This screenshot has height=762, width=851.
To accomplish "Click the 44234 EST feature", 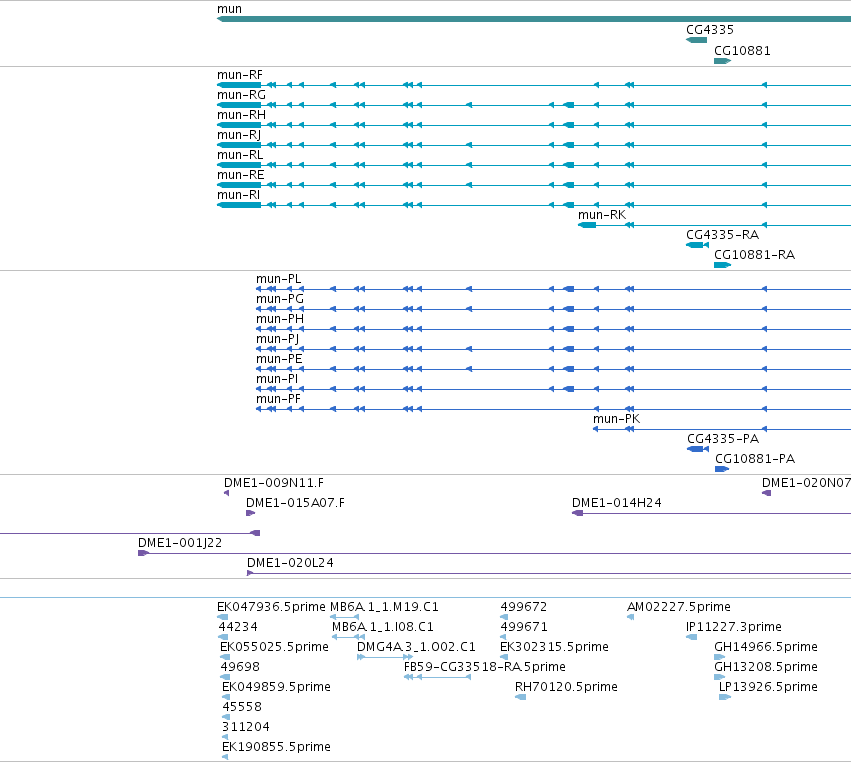I will [x=223, y=637].
